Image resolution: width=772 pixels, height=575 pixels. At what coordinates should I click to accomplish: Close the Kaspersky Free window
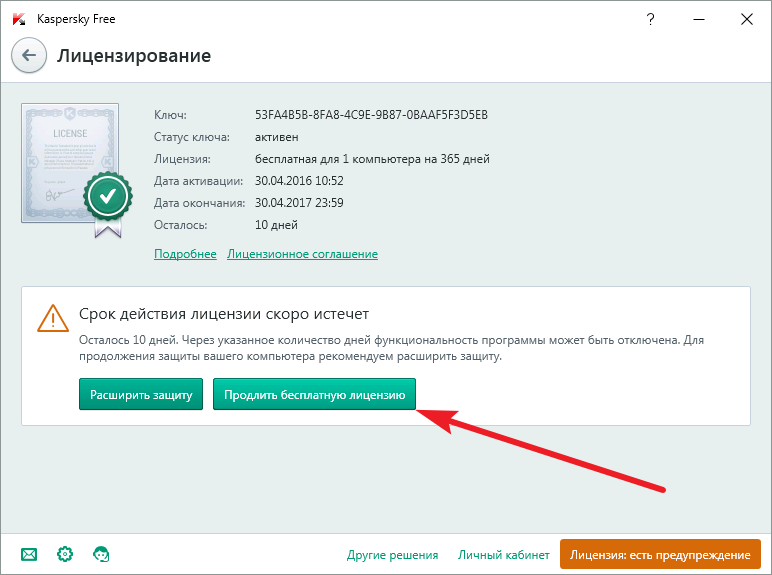747,19
